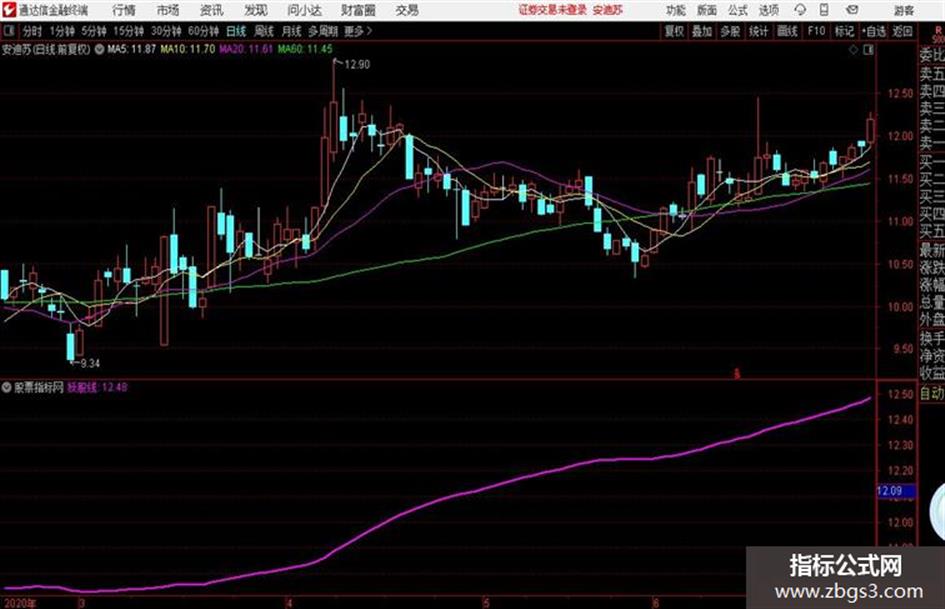This screenshot has height=609, width=945.
Task: Open the 画线 drawing tools
Action: 787,31
